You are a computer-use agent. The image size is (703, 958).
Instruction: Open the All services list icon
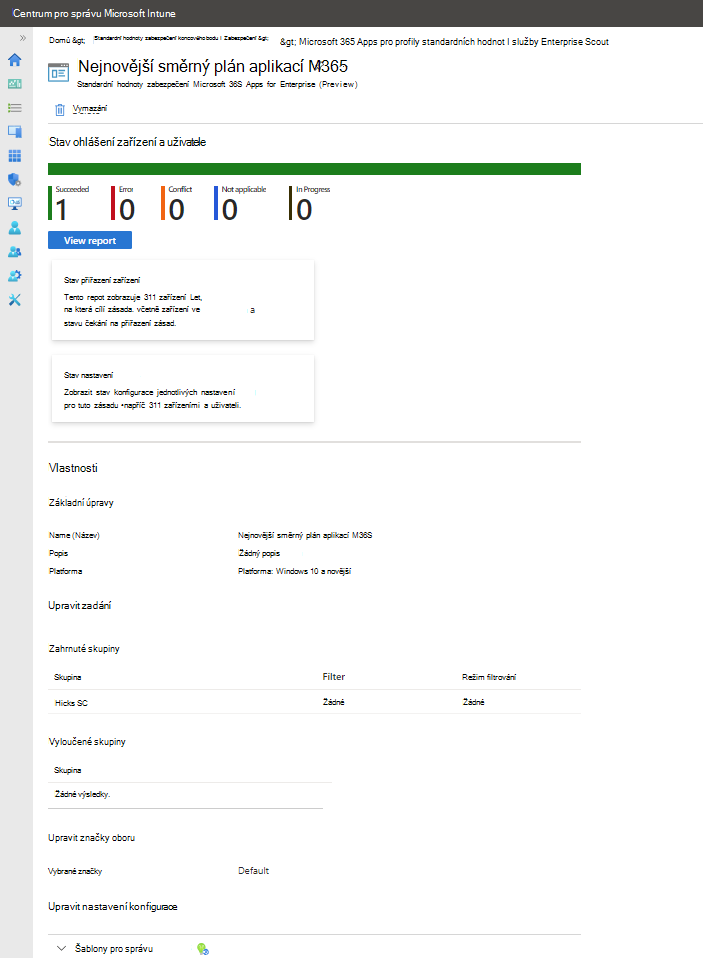pyautogui.click(x=15, y=108)
